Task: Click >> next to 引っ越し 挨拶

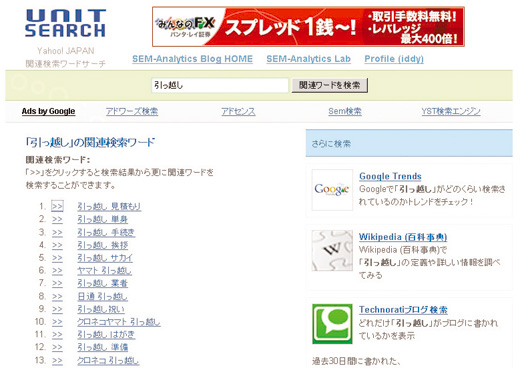Action: click(x=57, y=245)
